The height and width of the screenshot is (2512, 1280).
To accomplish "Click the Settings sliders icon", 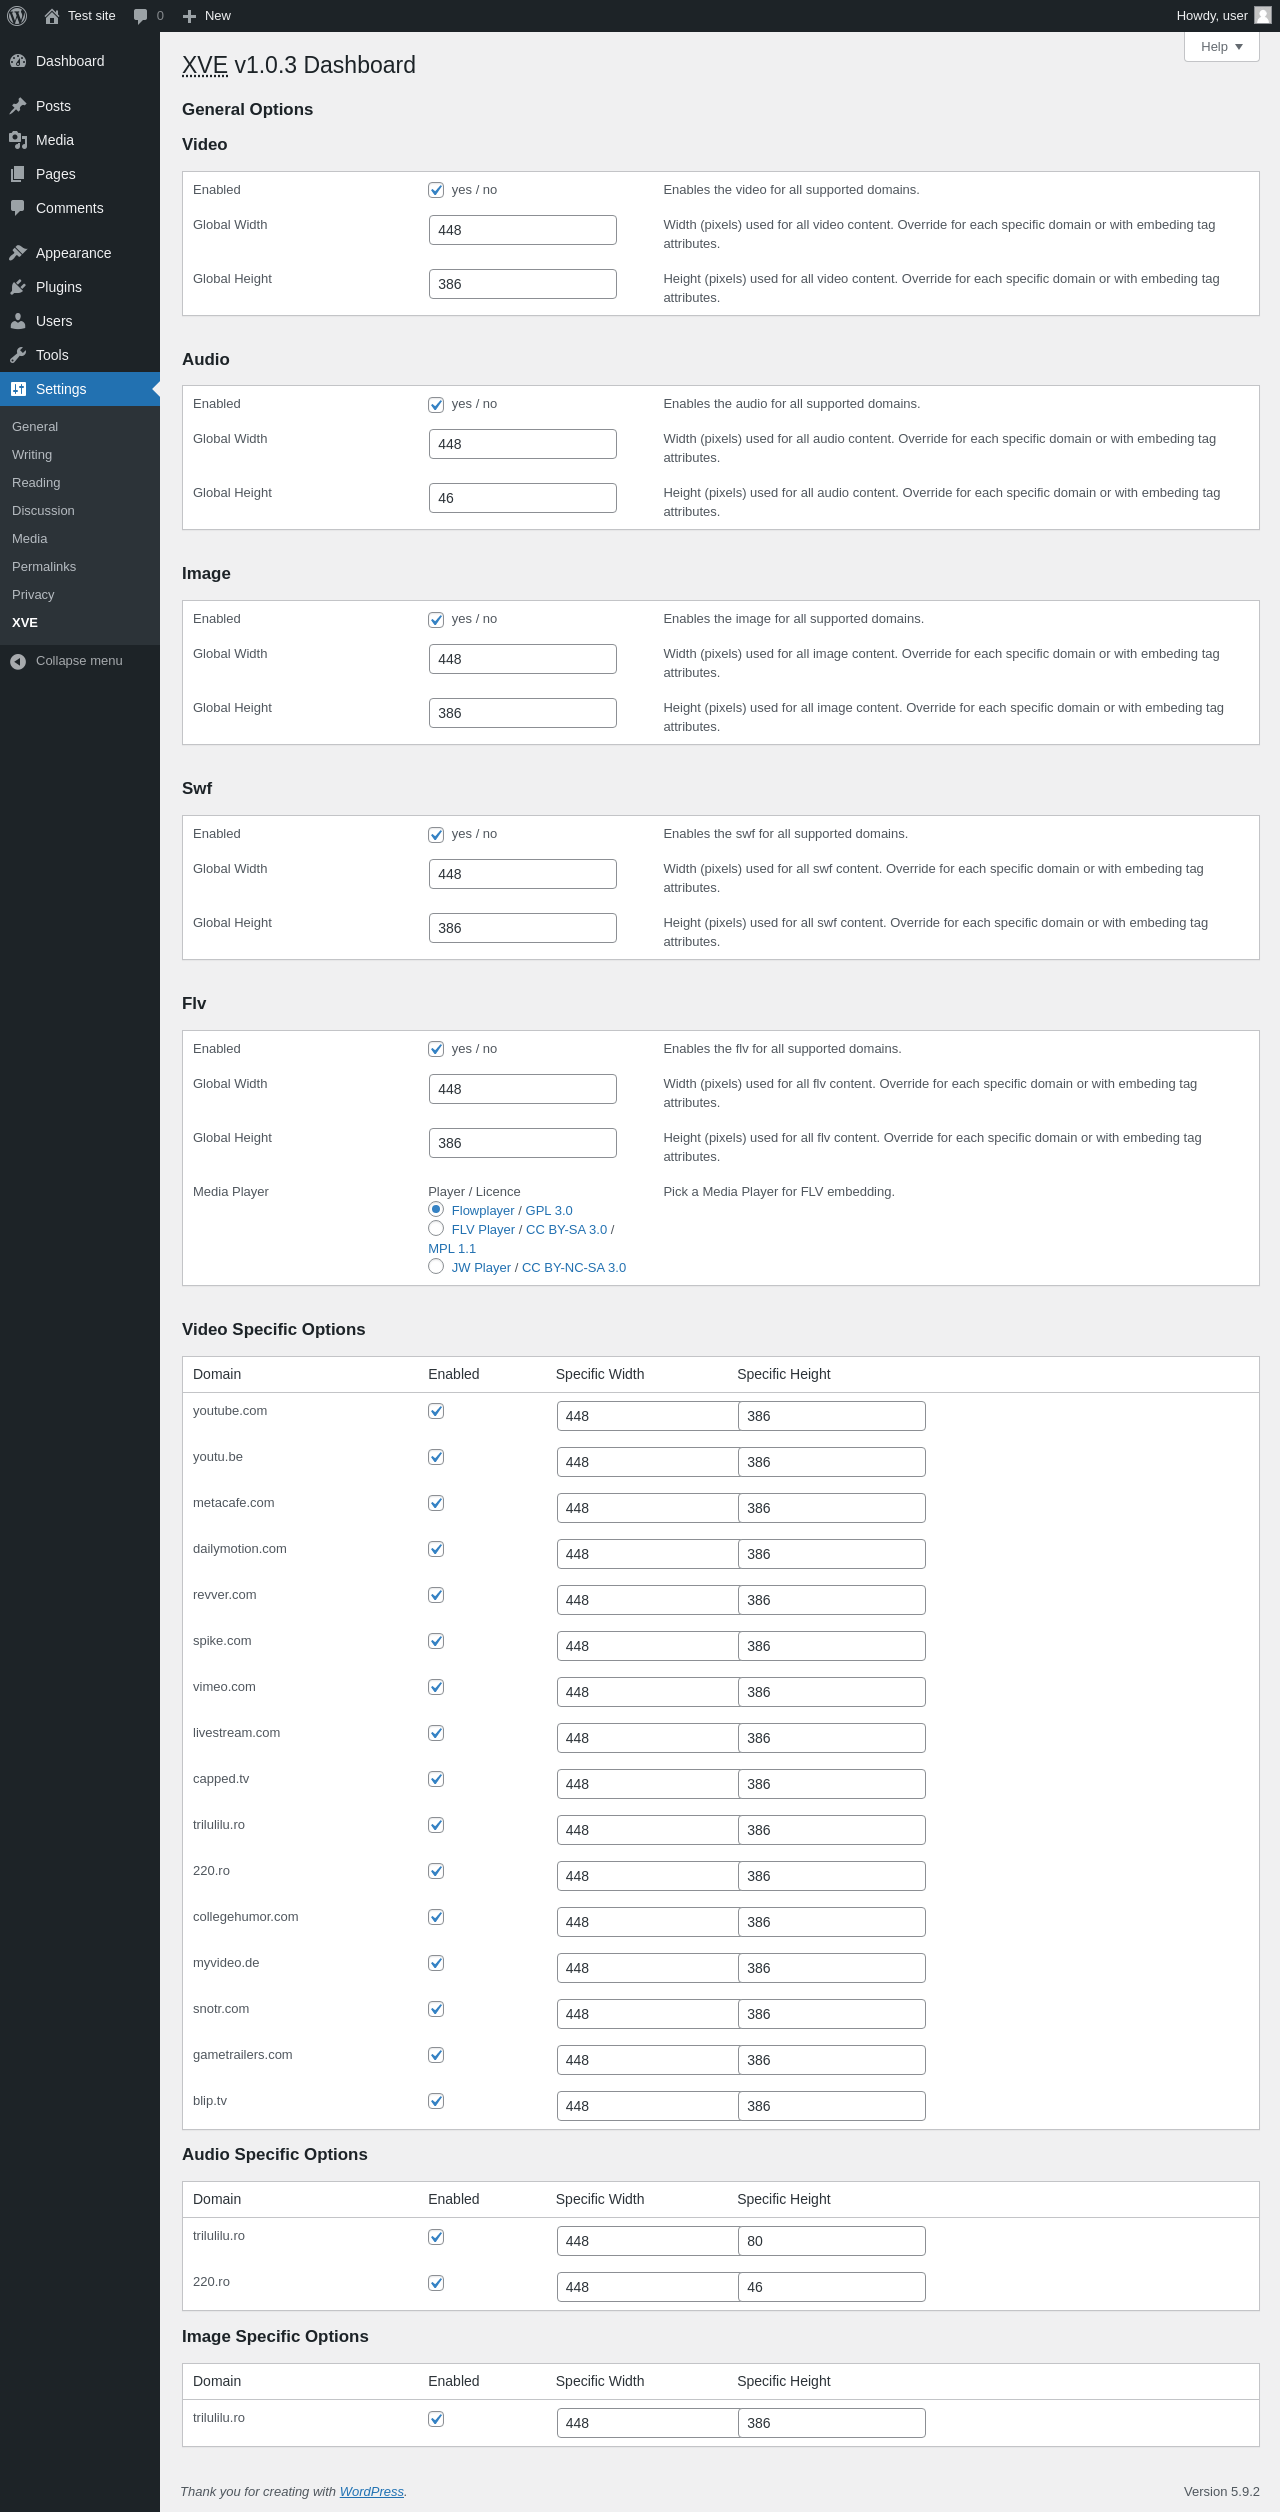I will 18,389.
